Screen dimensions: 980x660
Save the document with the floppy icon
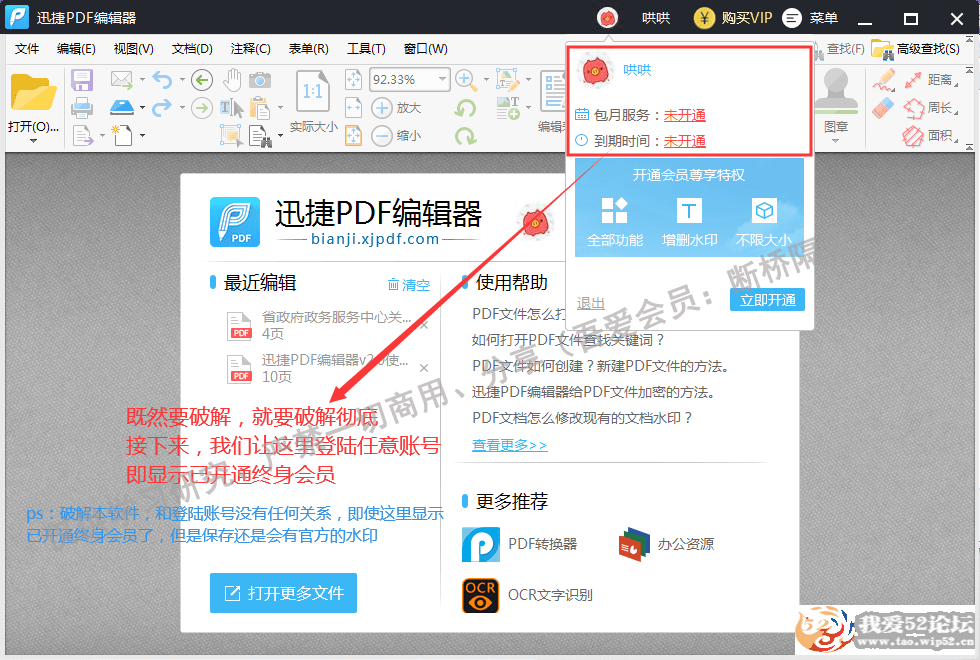(82, 80)
